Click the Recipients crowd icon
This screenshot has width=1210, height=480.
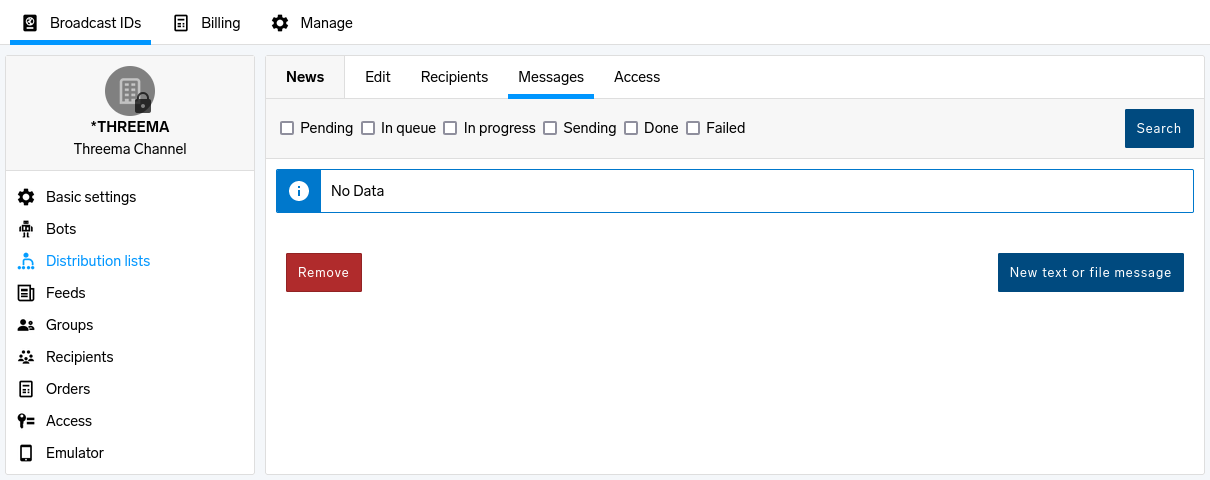point(26,357)
